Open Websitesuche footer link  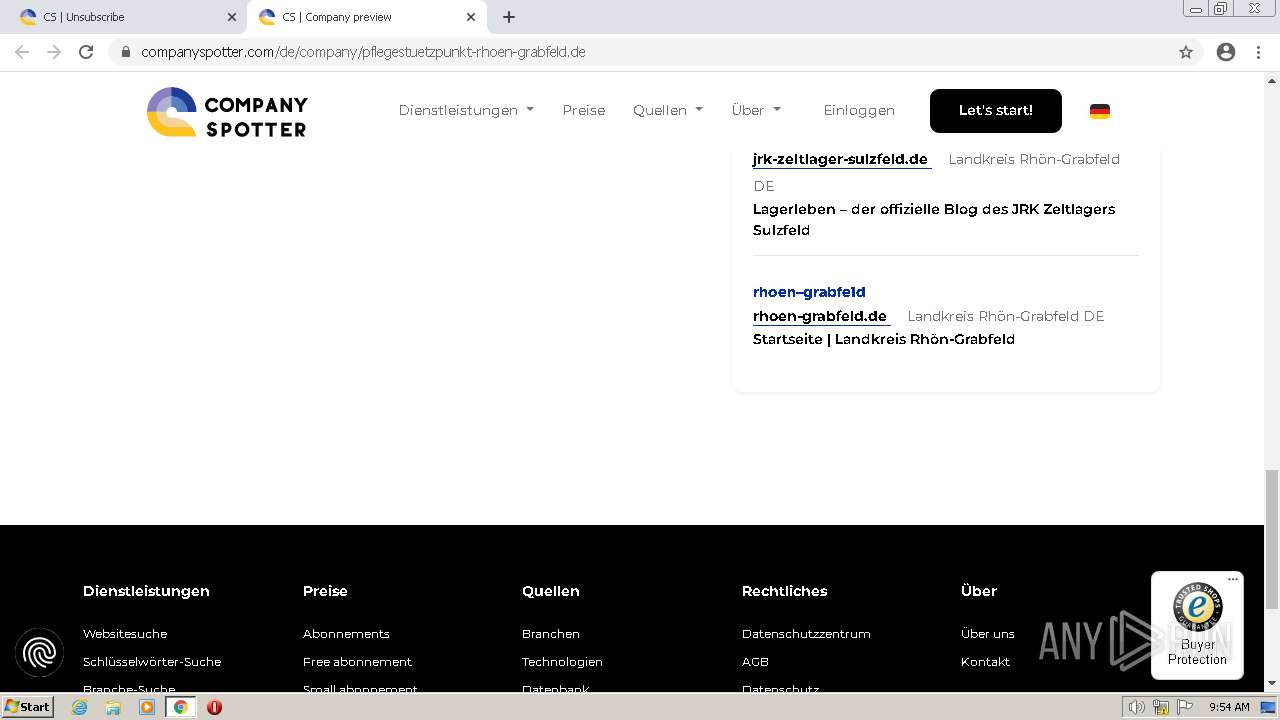125,634
